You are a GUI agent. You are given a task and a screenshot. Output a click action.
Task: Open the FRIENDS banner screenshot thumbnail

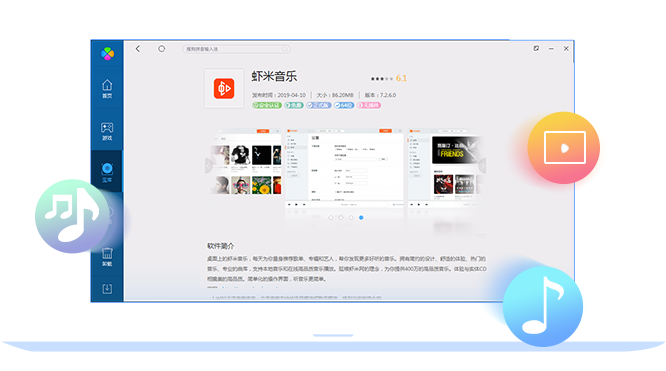444,168
